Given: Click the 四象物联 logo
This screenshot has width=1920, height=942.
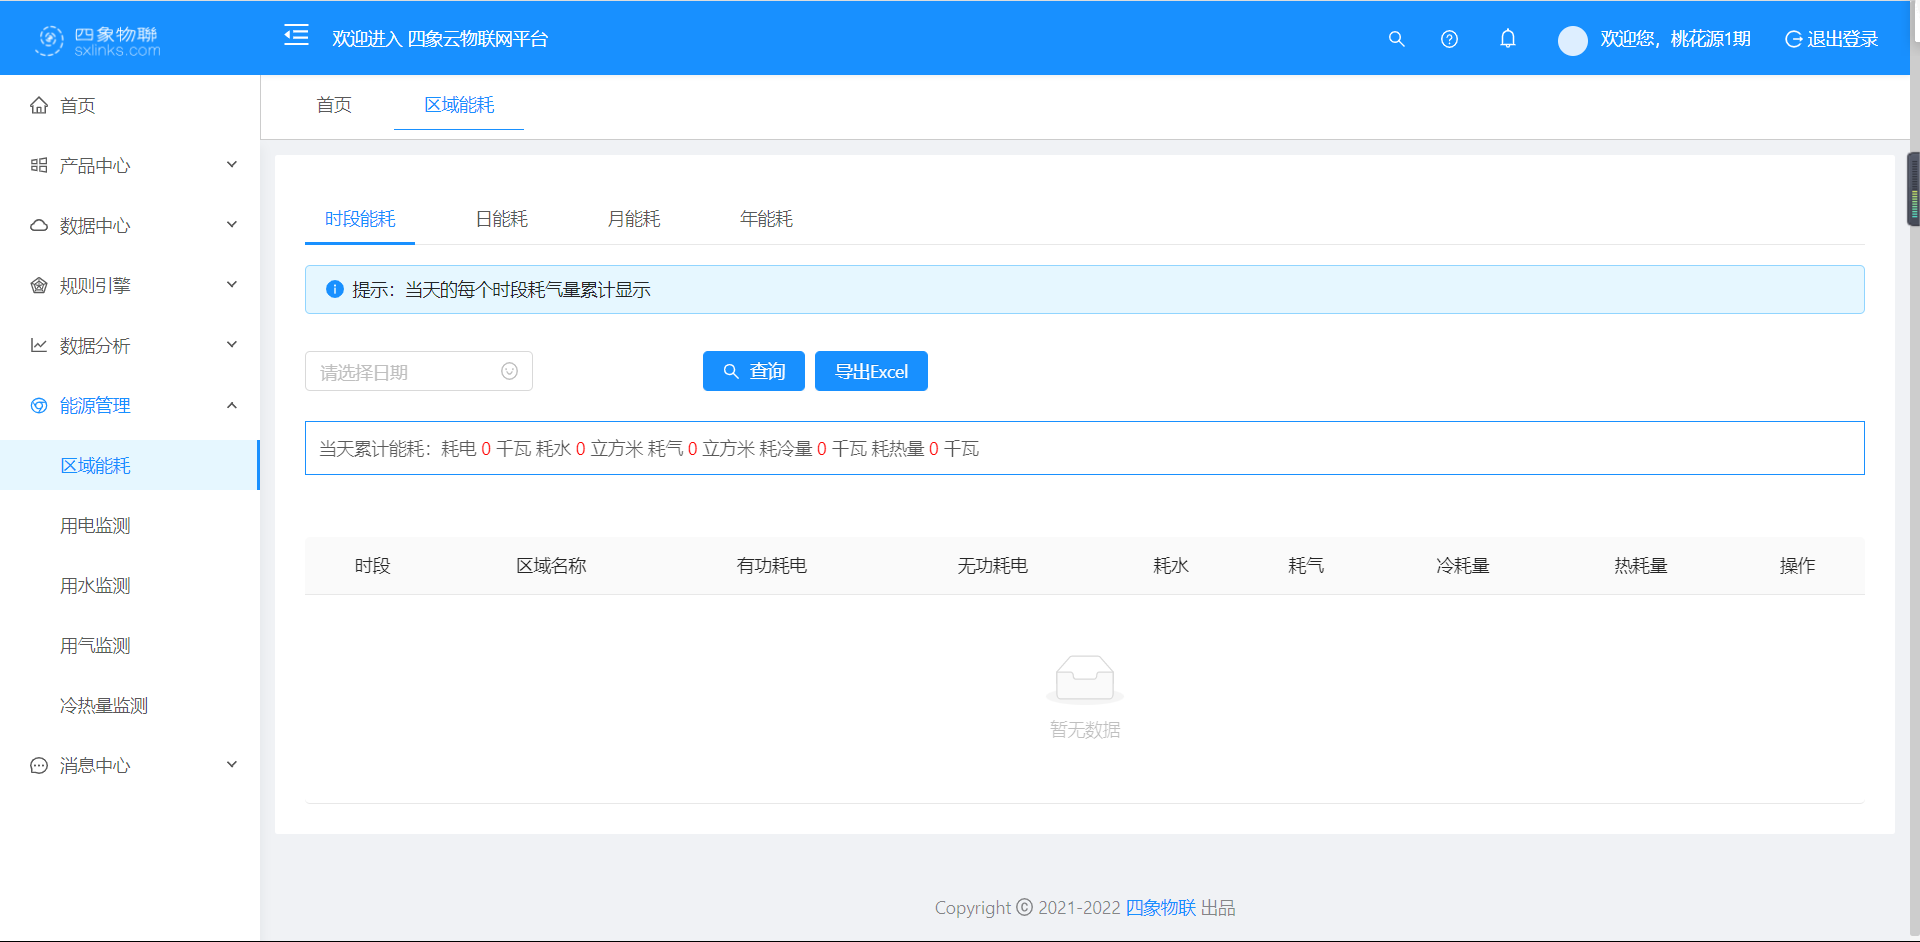Looking at the screenshot, I should pos(98,40).
